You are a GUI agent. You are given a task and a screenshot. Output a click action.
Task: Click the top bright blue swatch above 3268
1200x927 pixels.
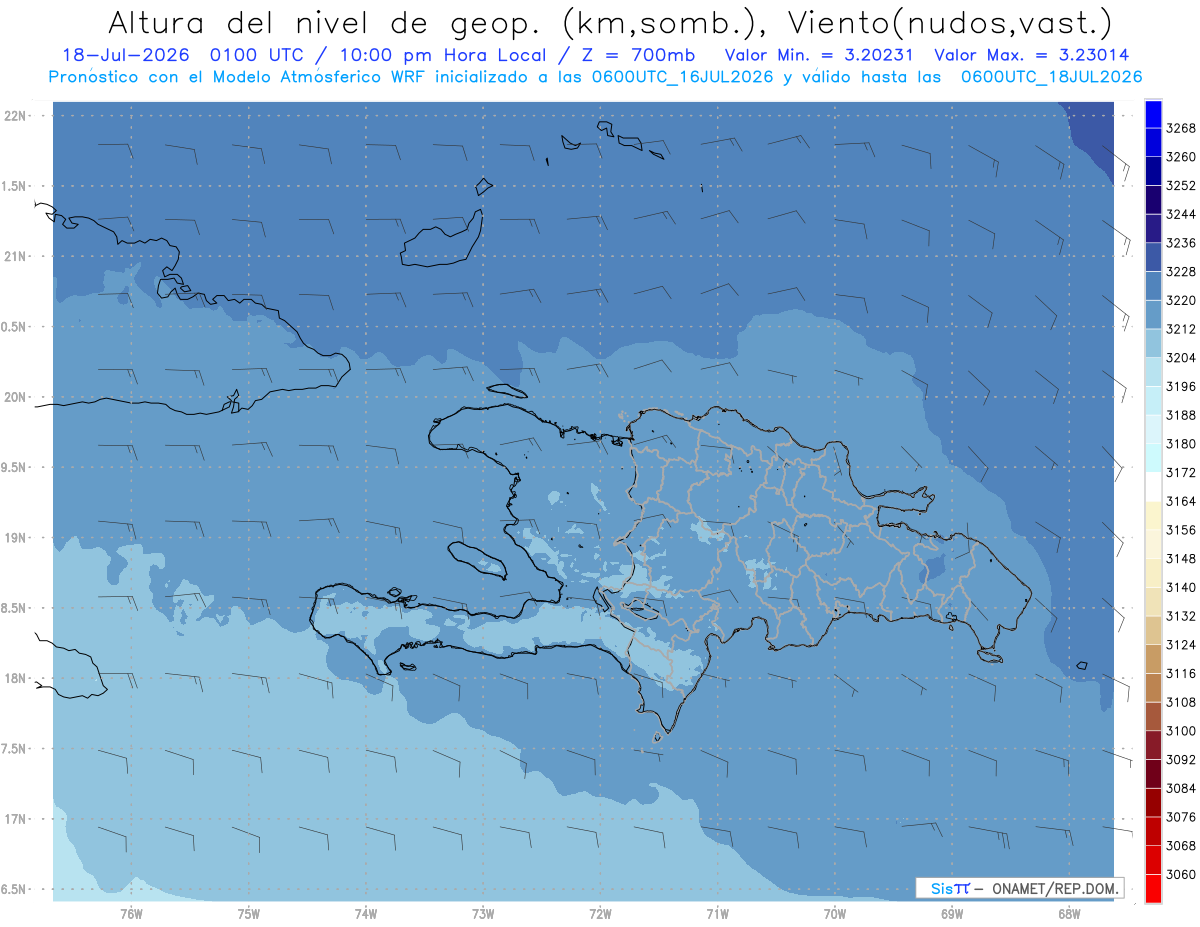click(x=1153, y=115)
